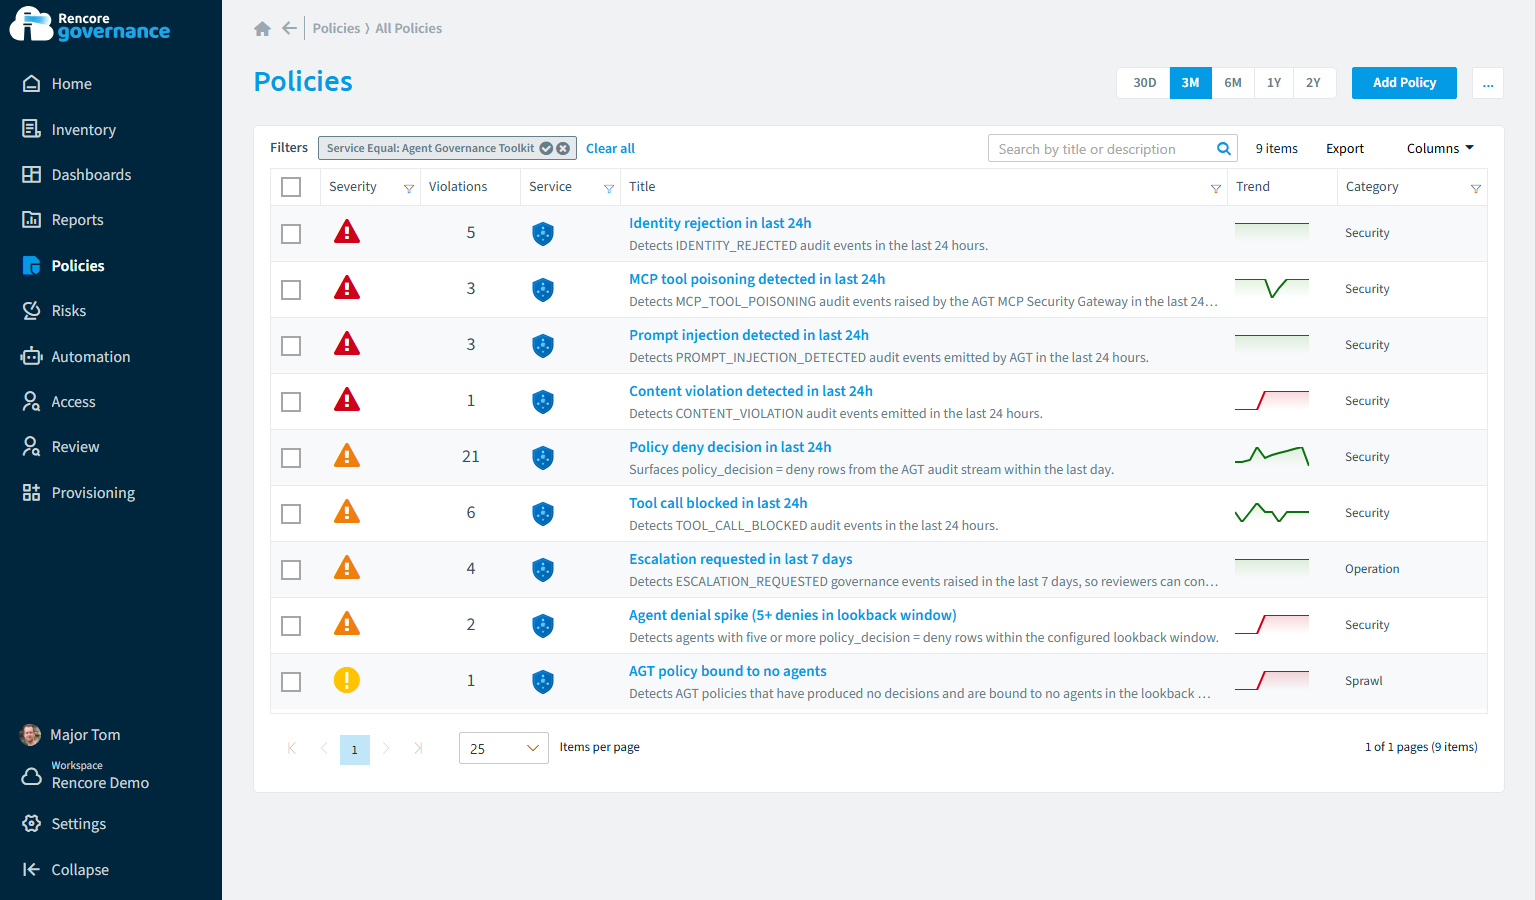Open the more options ellipsis menu
The width and height of the screenshot is (1536, 900).
coord(1488,83)
